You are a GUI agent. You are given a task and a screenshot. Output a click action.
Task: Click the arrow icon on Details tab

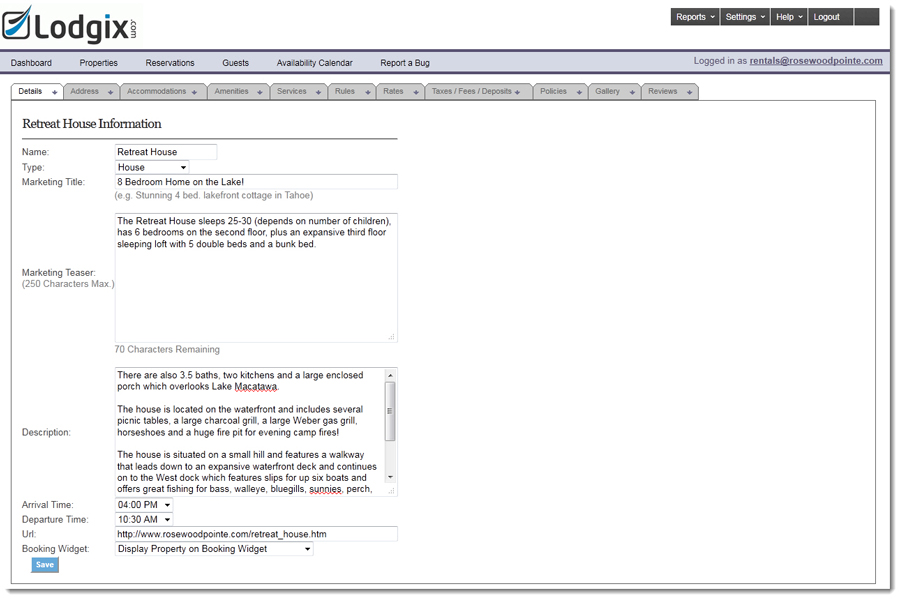click(x=55, y=92)
